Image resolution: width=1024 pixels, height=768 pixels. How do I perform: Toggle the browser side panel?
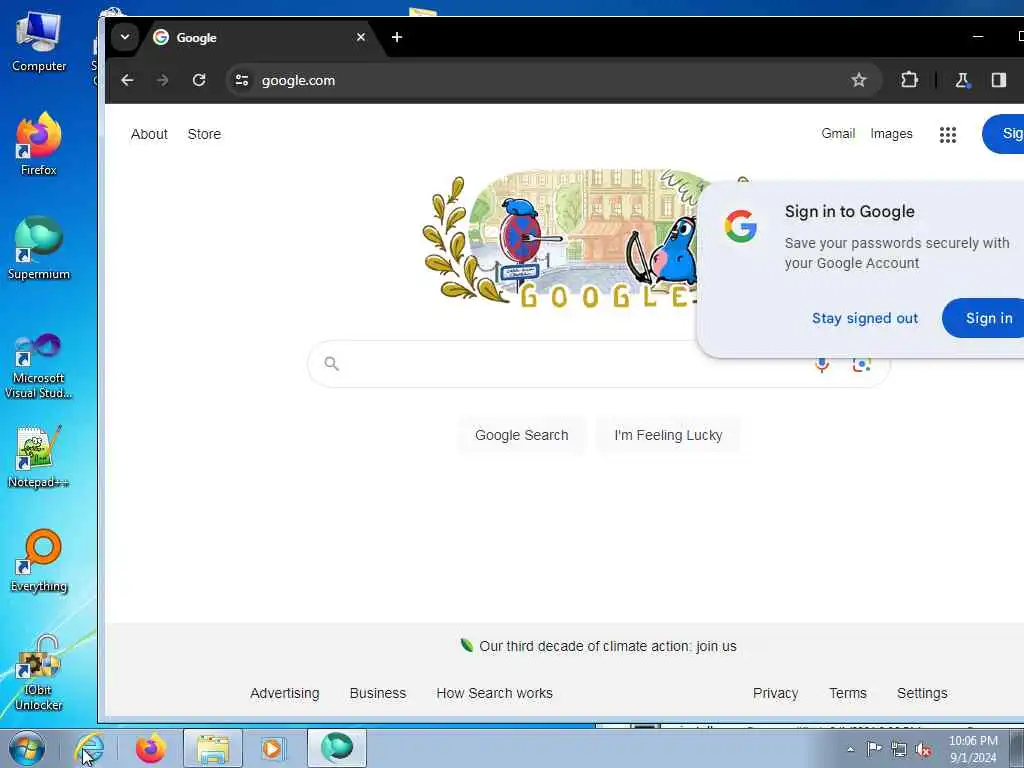pos(998,80)
